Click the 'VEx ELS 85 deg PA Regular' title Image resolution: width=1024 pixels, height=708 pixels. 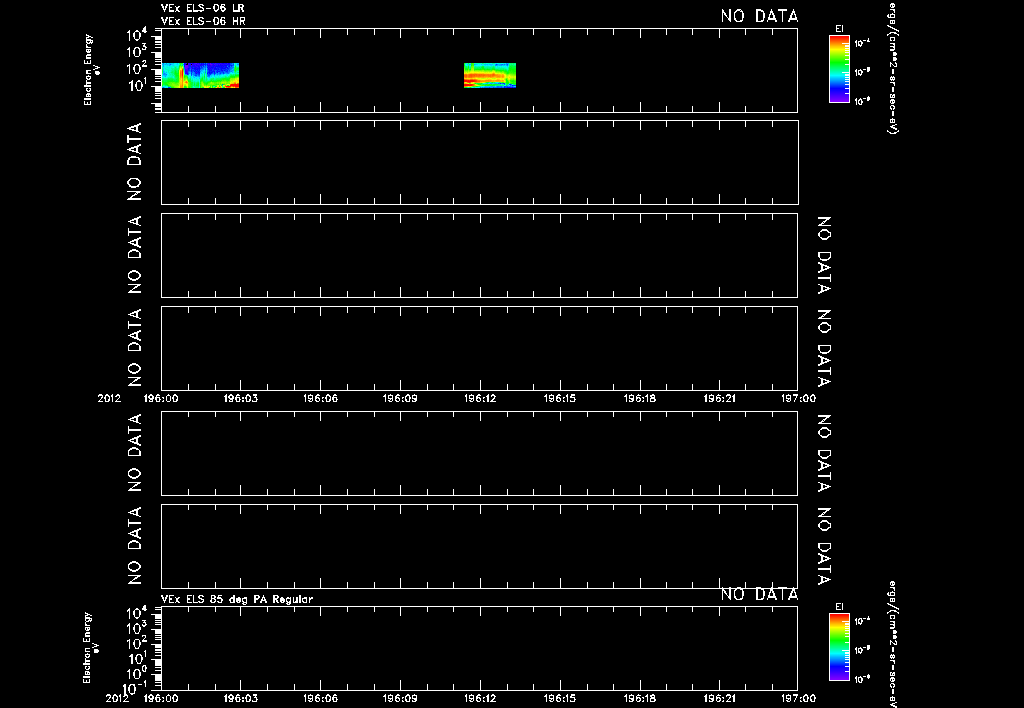(236, 599)
